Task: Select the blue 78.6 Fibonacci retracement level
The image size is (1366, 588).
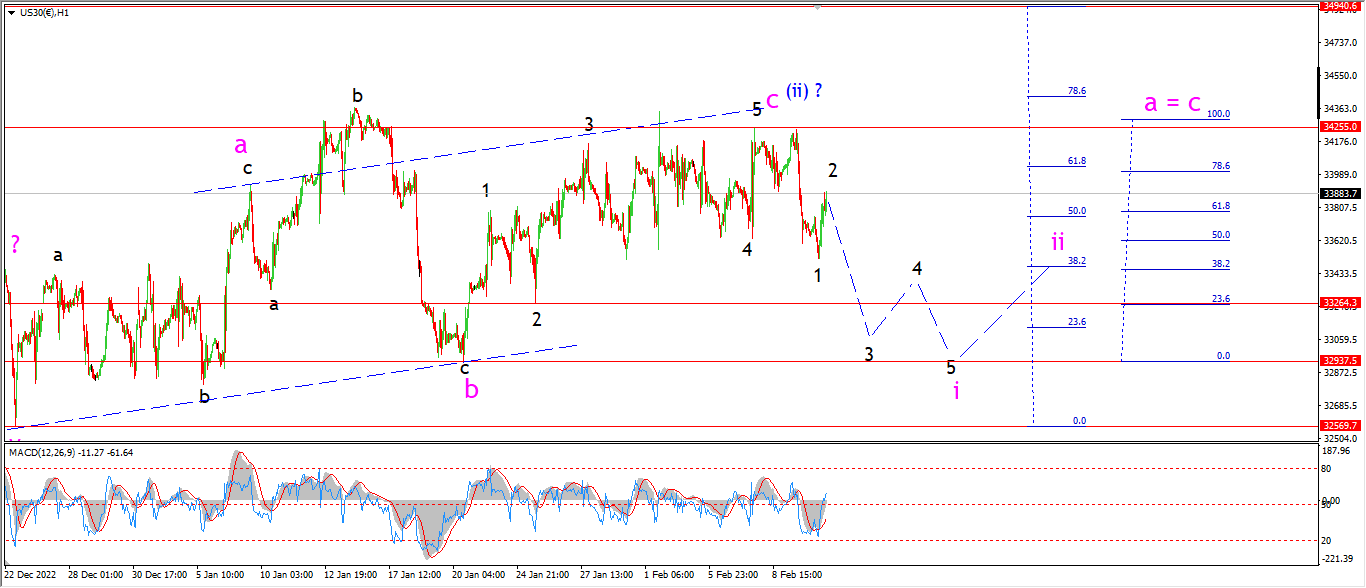Action: tap(1076, 91)
